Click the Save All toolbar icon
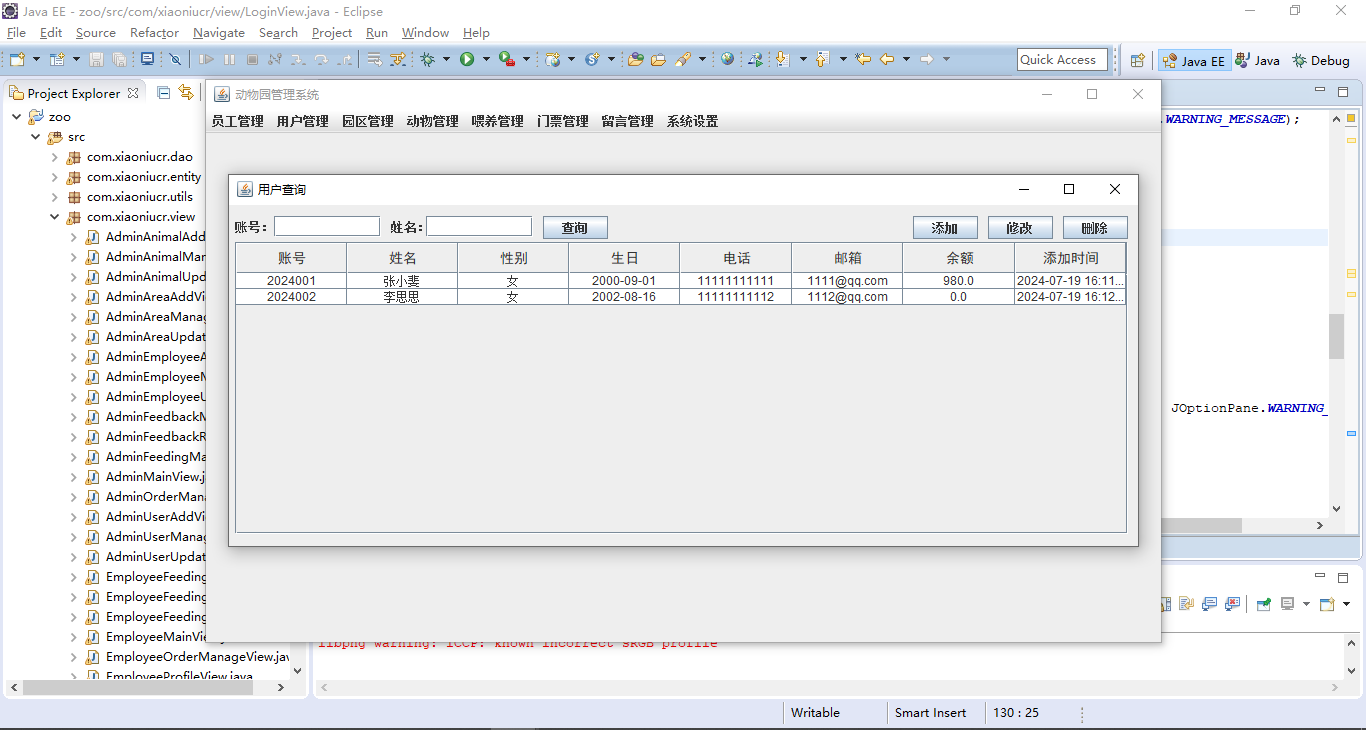 119,60
